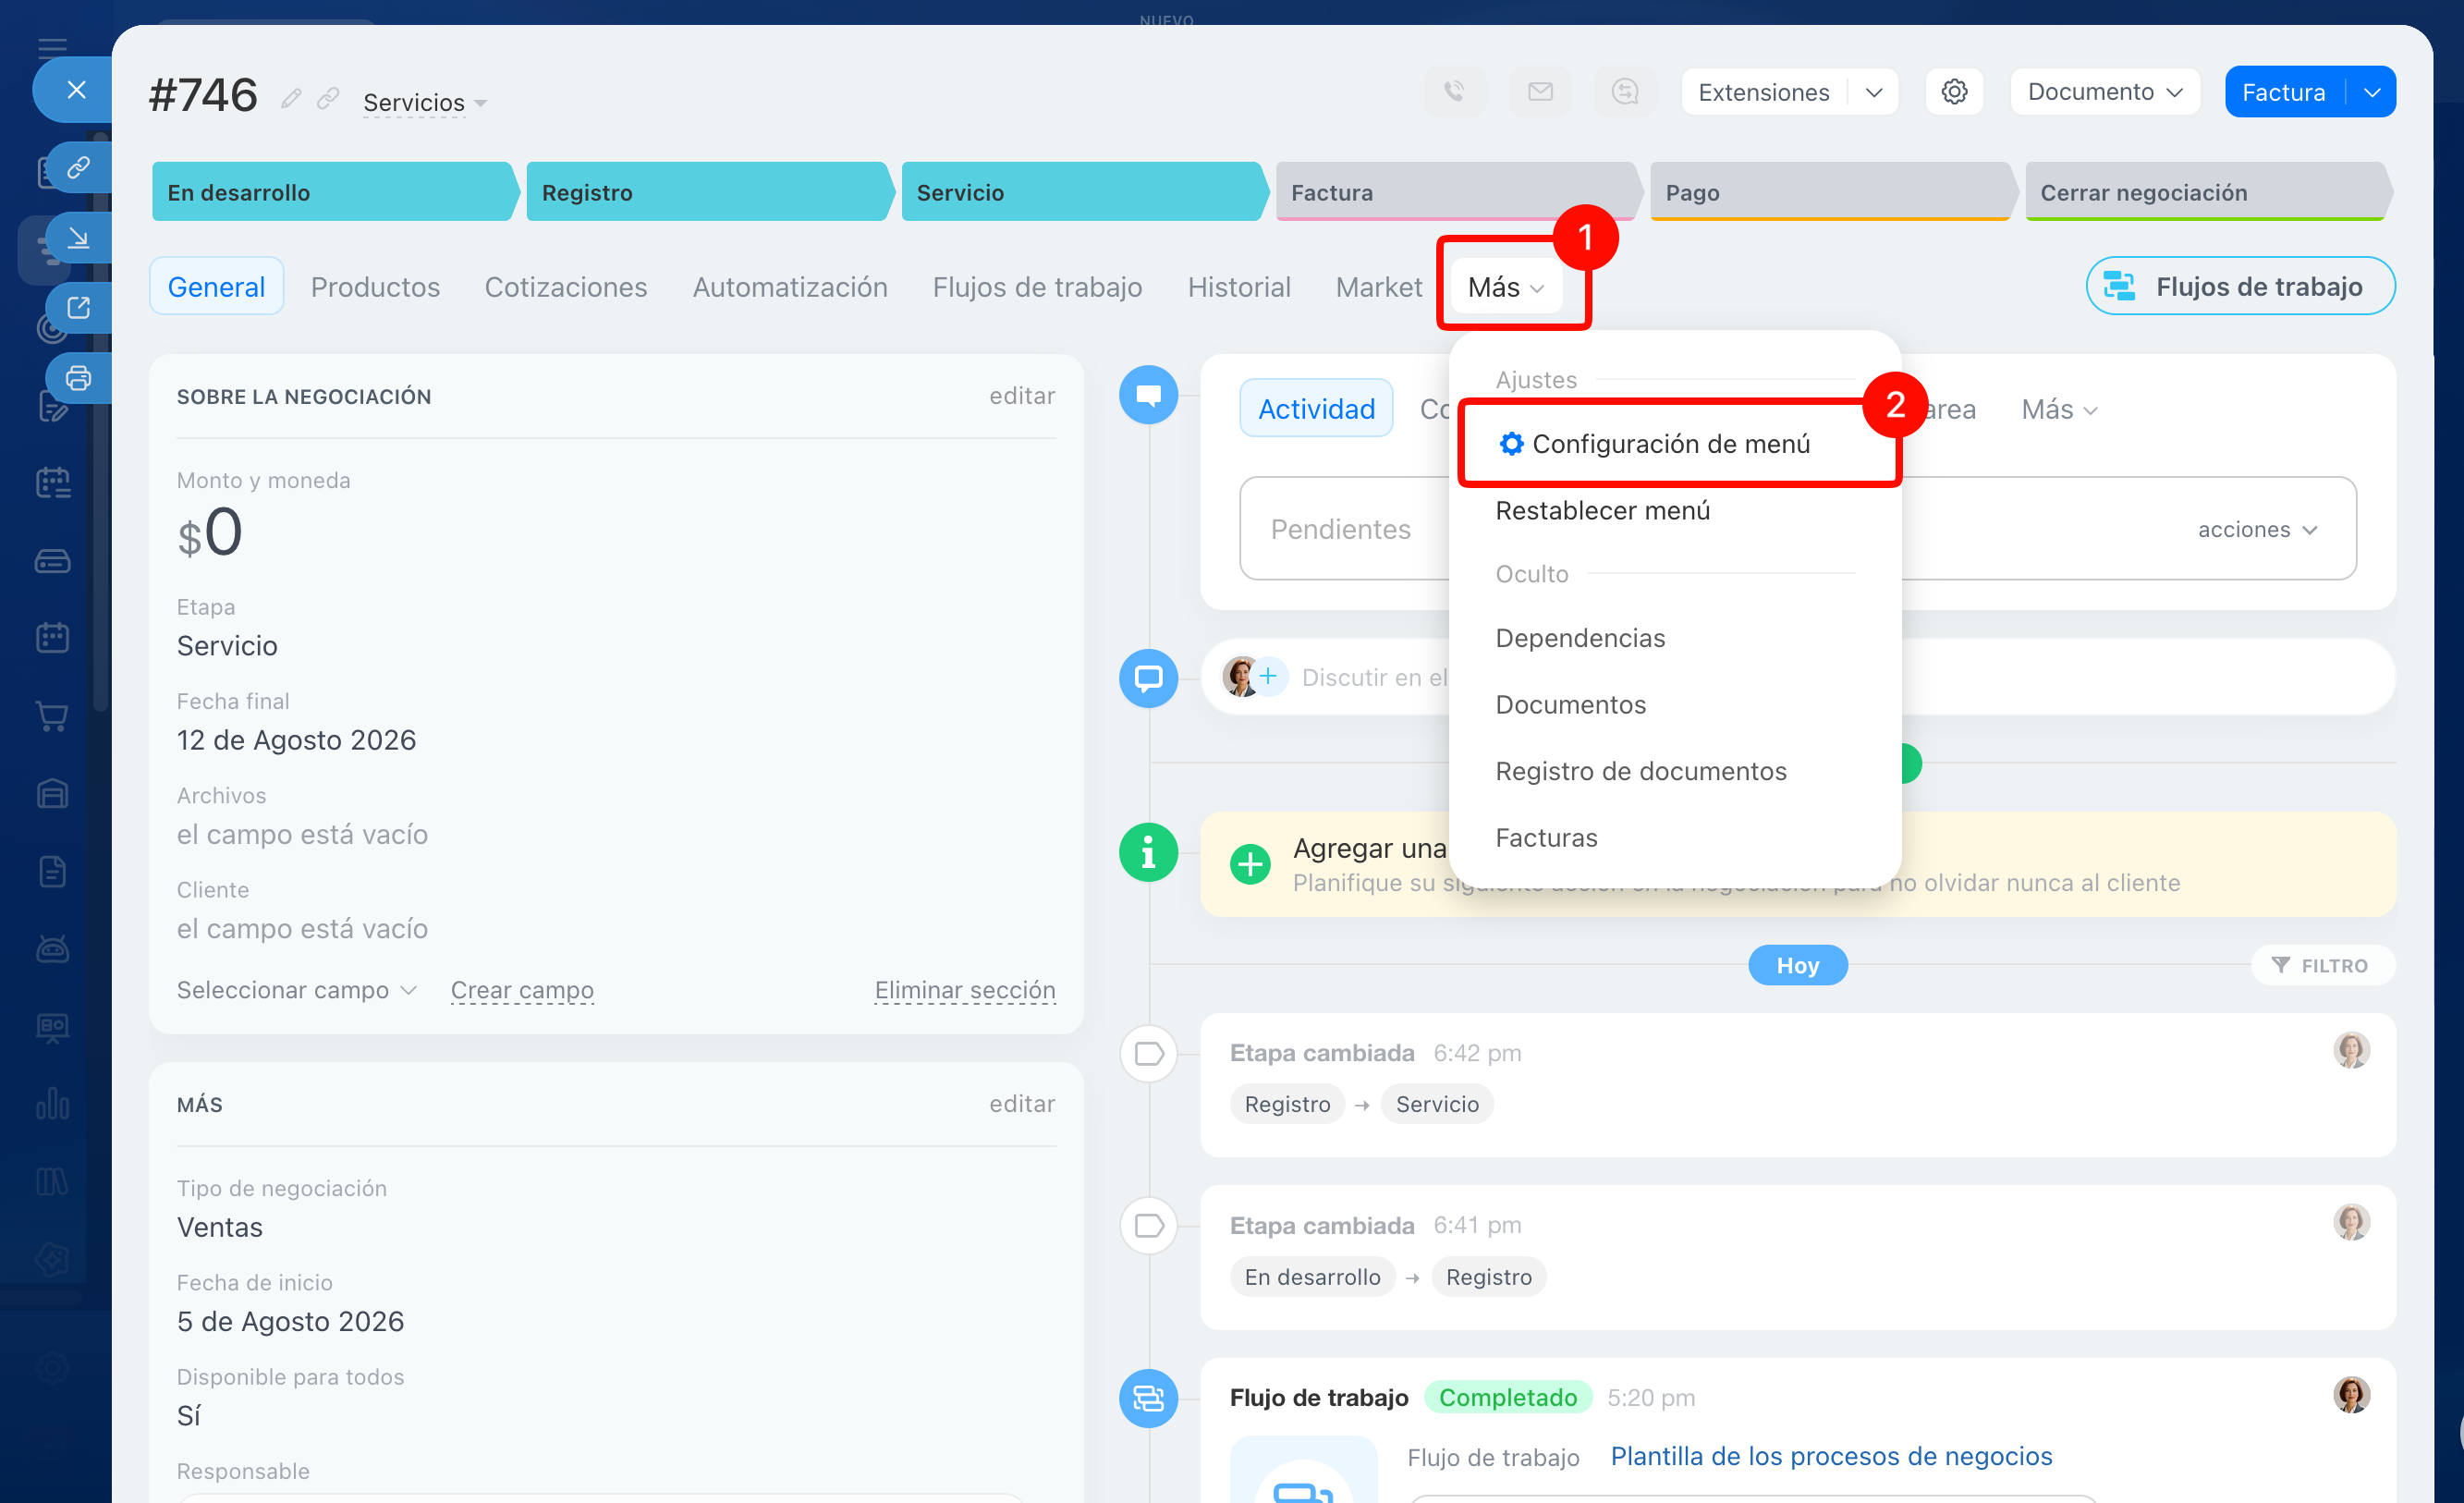Open the sidebar shopping cart icon
Screen dimensions: 2464x1503
[52, 716]
